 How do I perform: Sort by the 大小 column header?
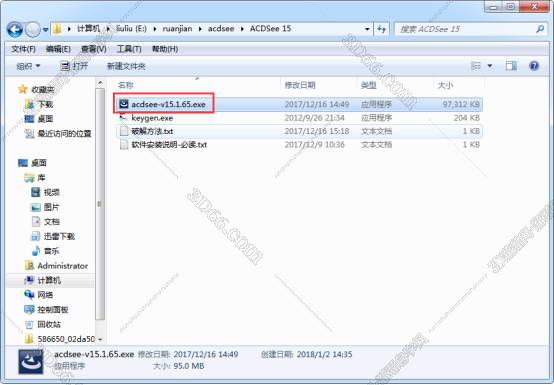(x=445, y=85)
